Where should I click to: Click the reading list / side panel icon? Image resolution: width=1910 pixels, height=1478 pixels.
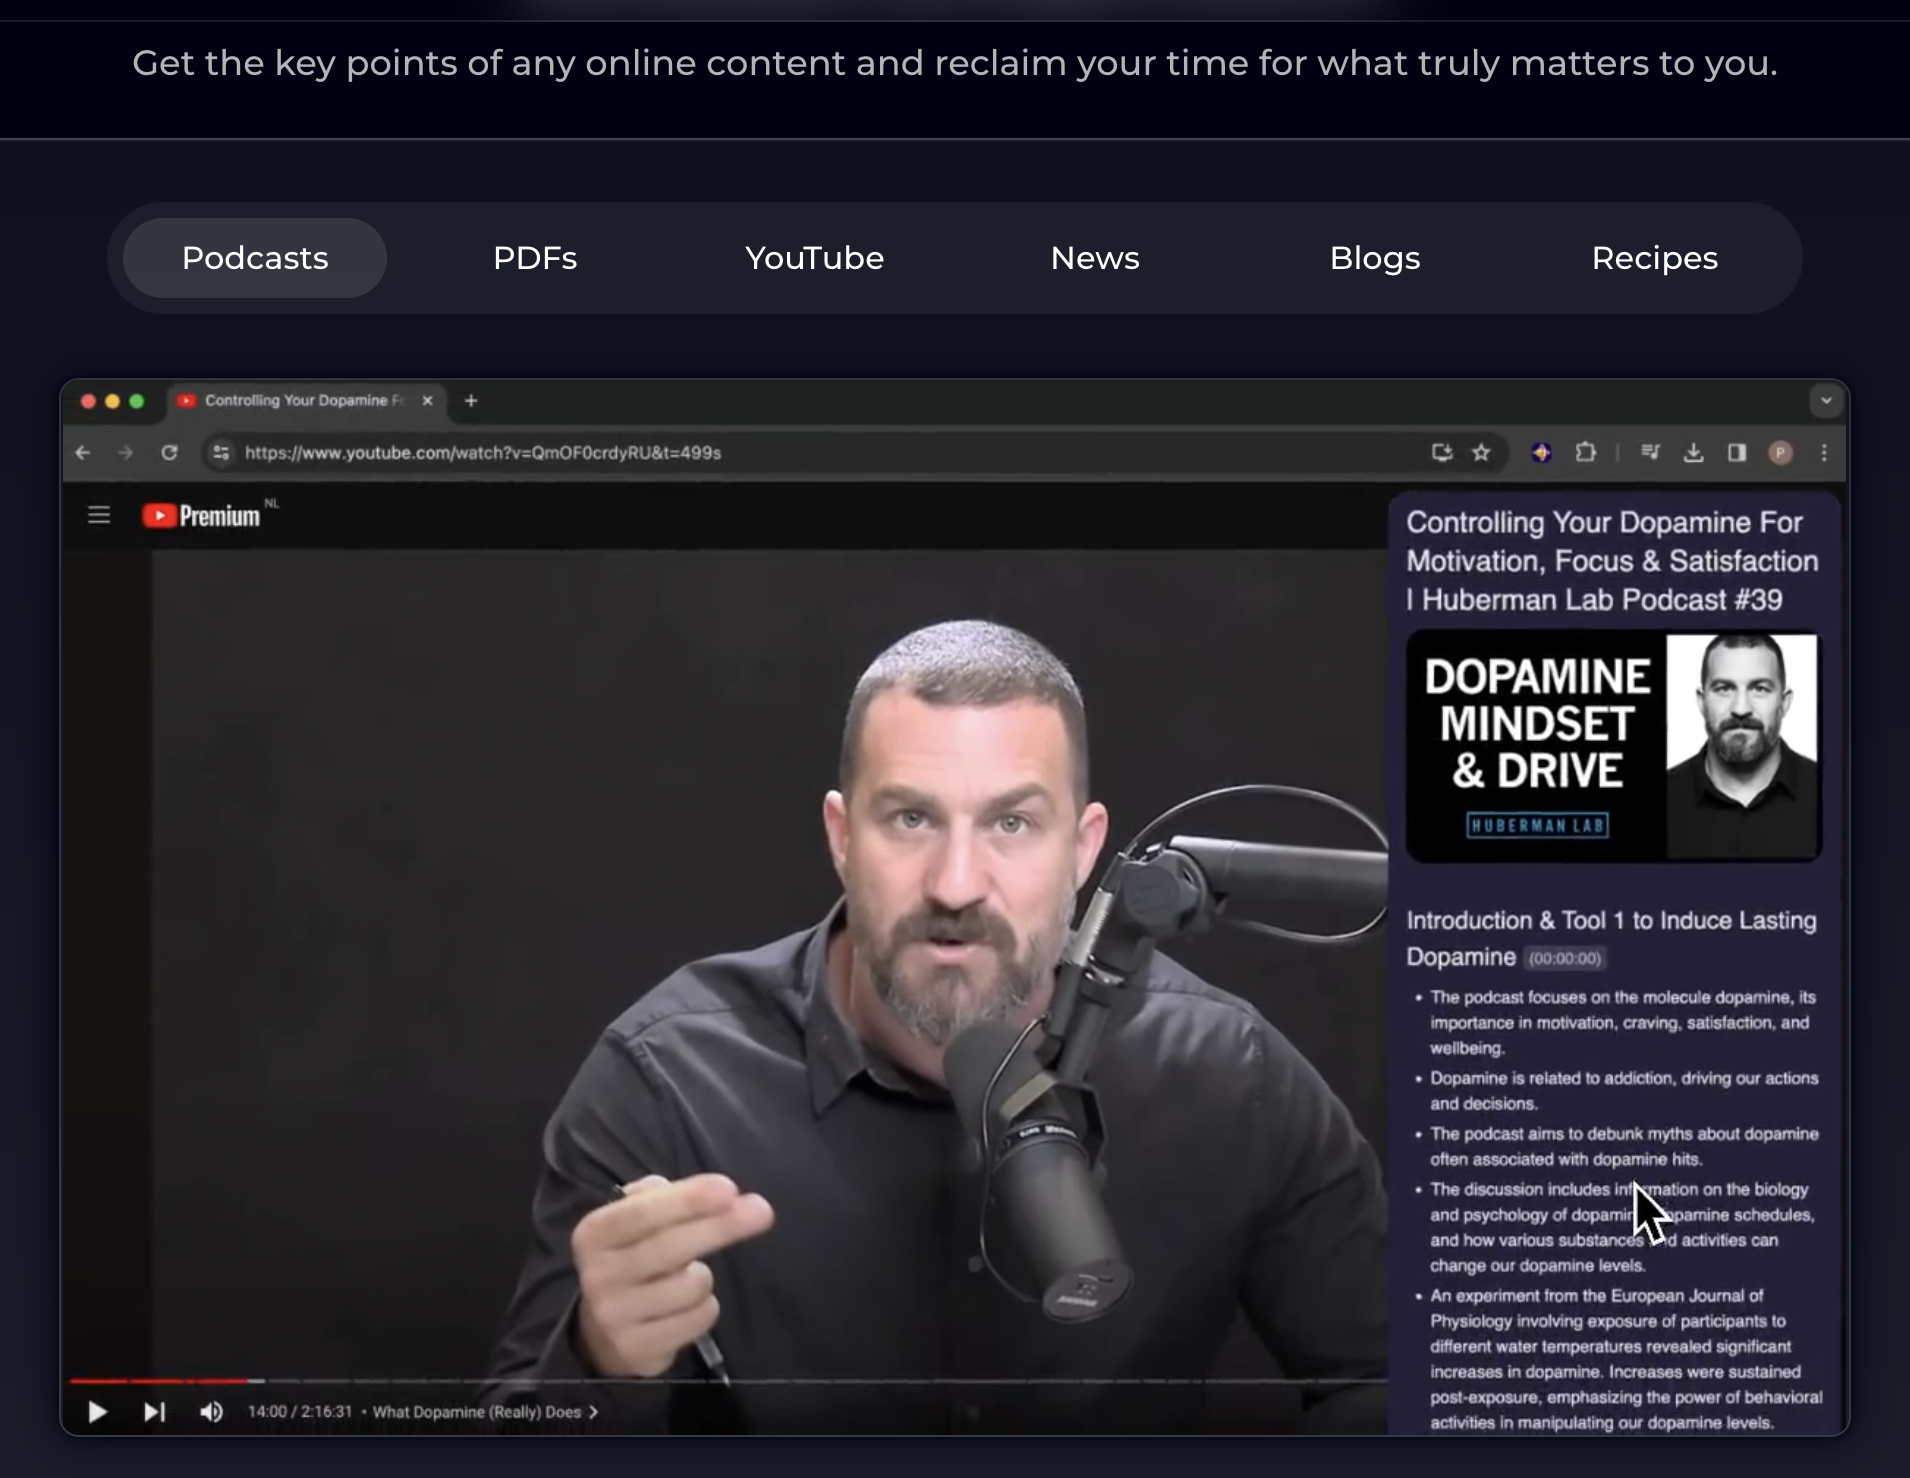click(x=1737, y=452)
